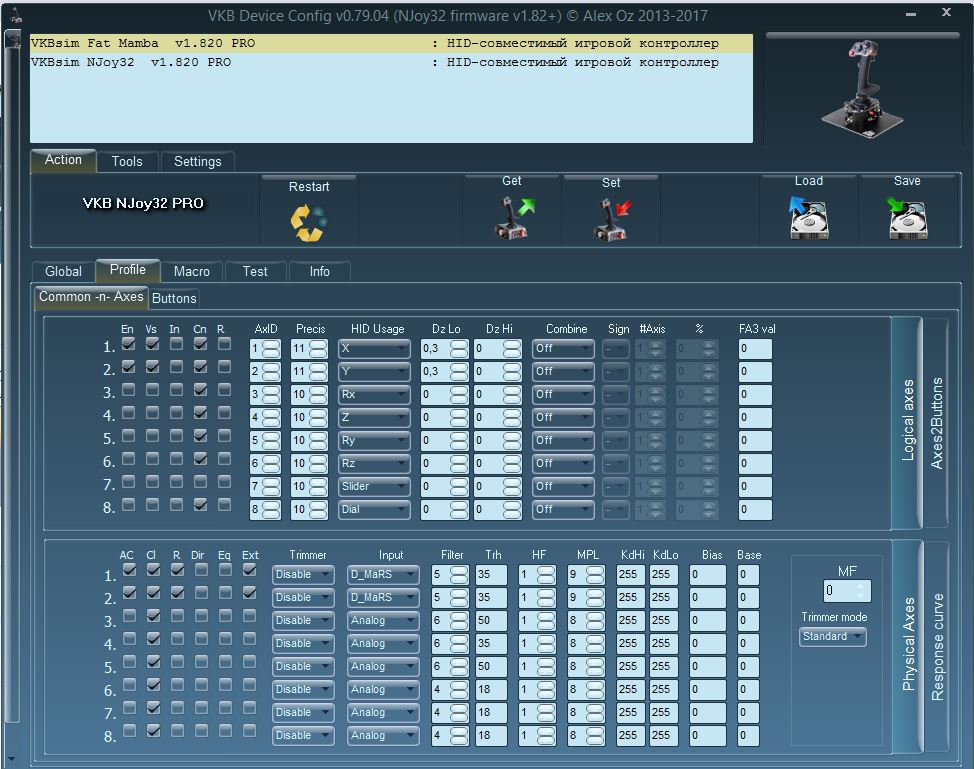Click Bias field for physical axis 6
This screenshot has width=974, height=769.
tap(708, 689)
